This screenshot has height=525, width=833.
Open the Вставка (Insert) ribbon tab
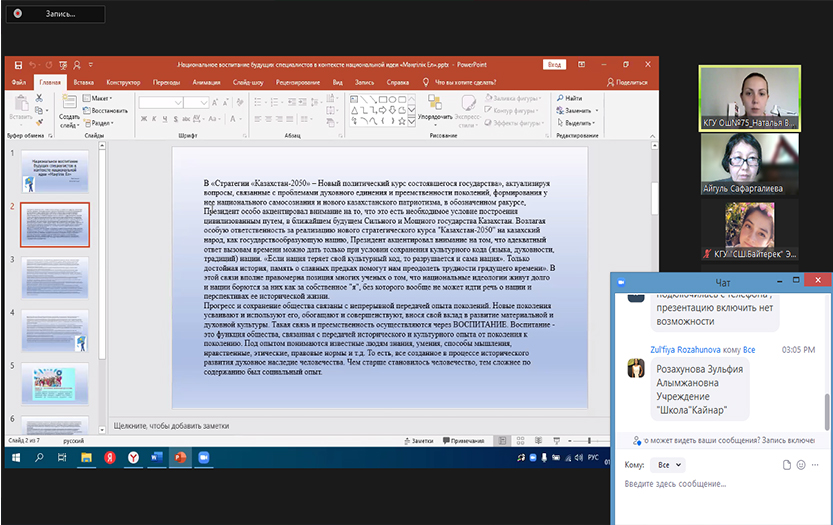(x=84, y=82)
